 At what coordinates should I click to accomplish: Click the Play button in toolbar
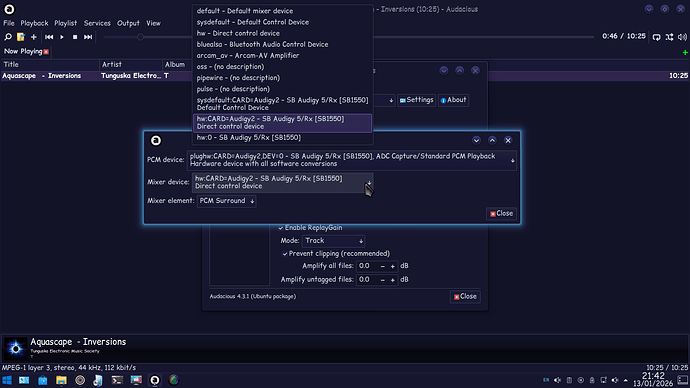point(62,37)
